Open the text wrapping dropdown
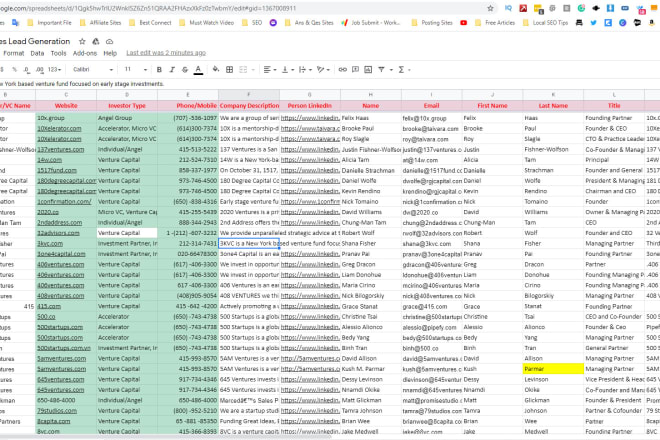The image size is (660, 440). [304, 69]
